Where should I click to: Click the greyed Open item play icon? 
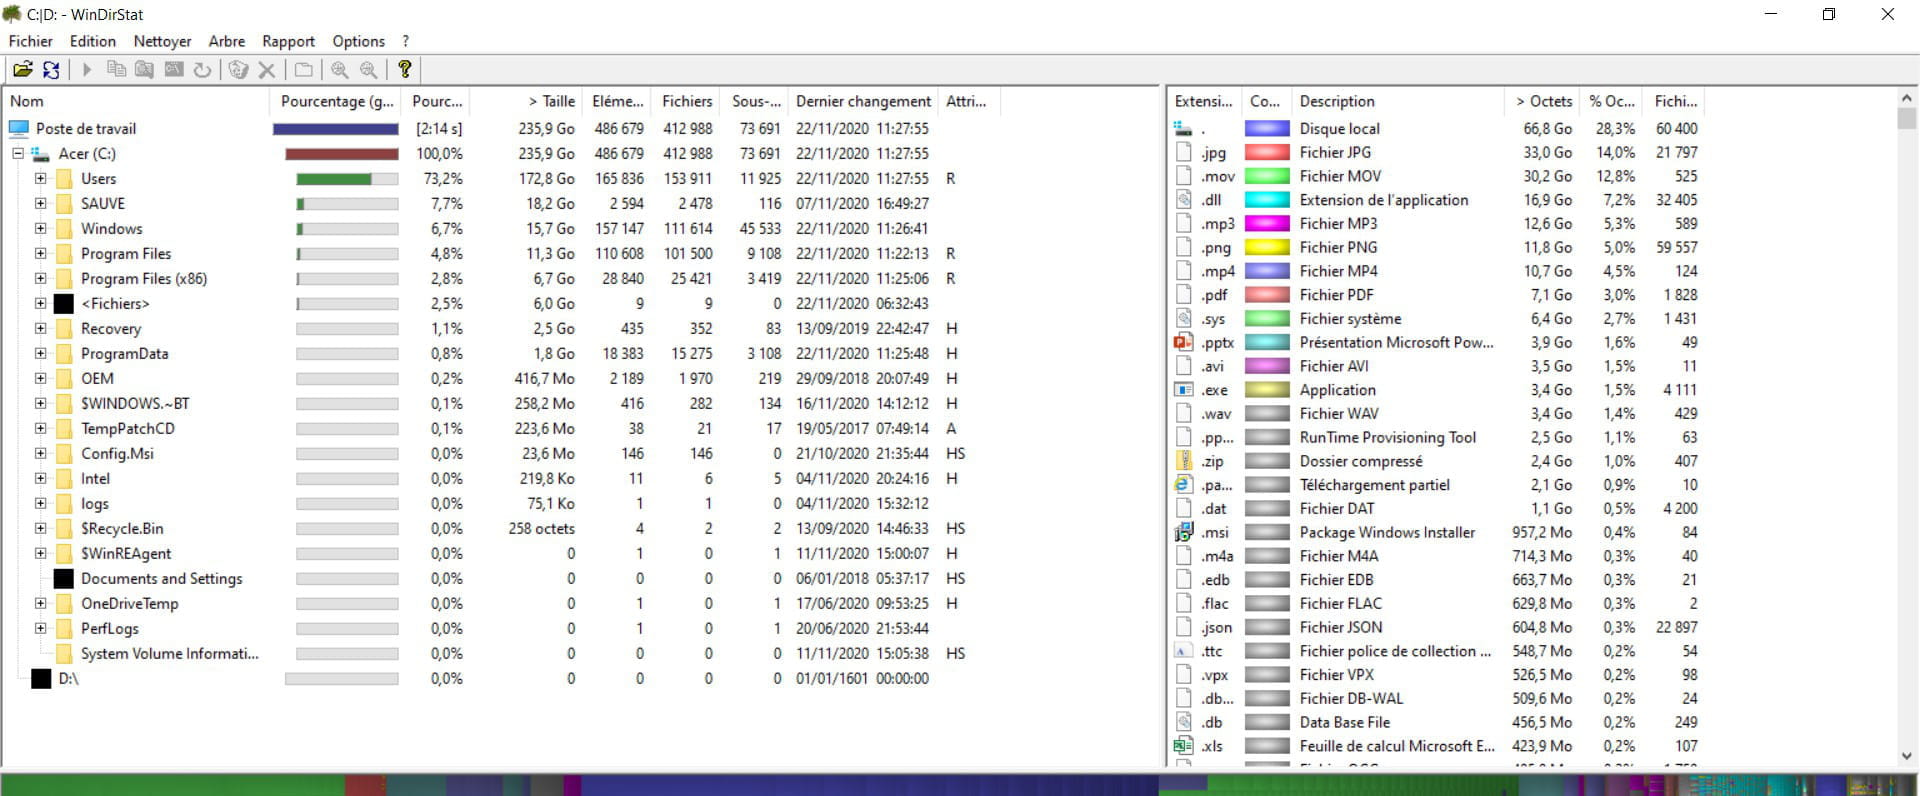pyautogui.click(x=87, y=69)
